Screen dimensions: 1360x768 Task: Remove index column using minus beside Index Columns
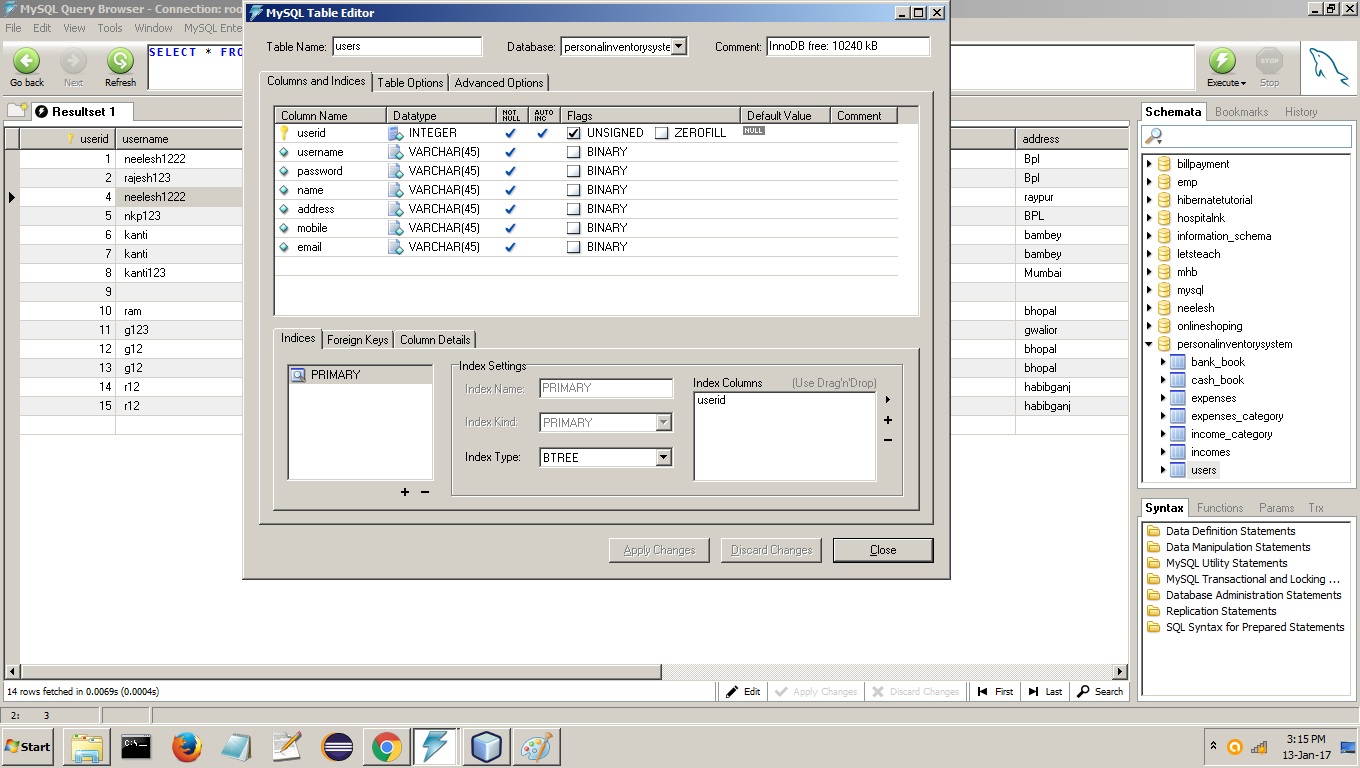(888, 440)
